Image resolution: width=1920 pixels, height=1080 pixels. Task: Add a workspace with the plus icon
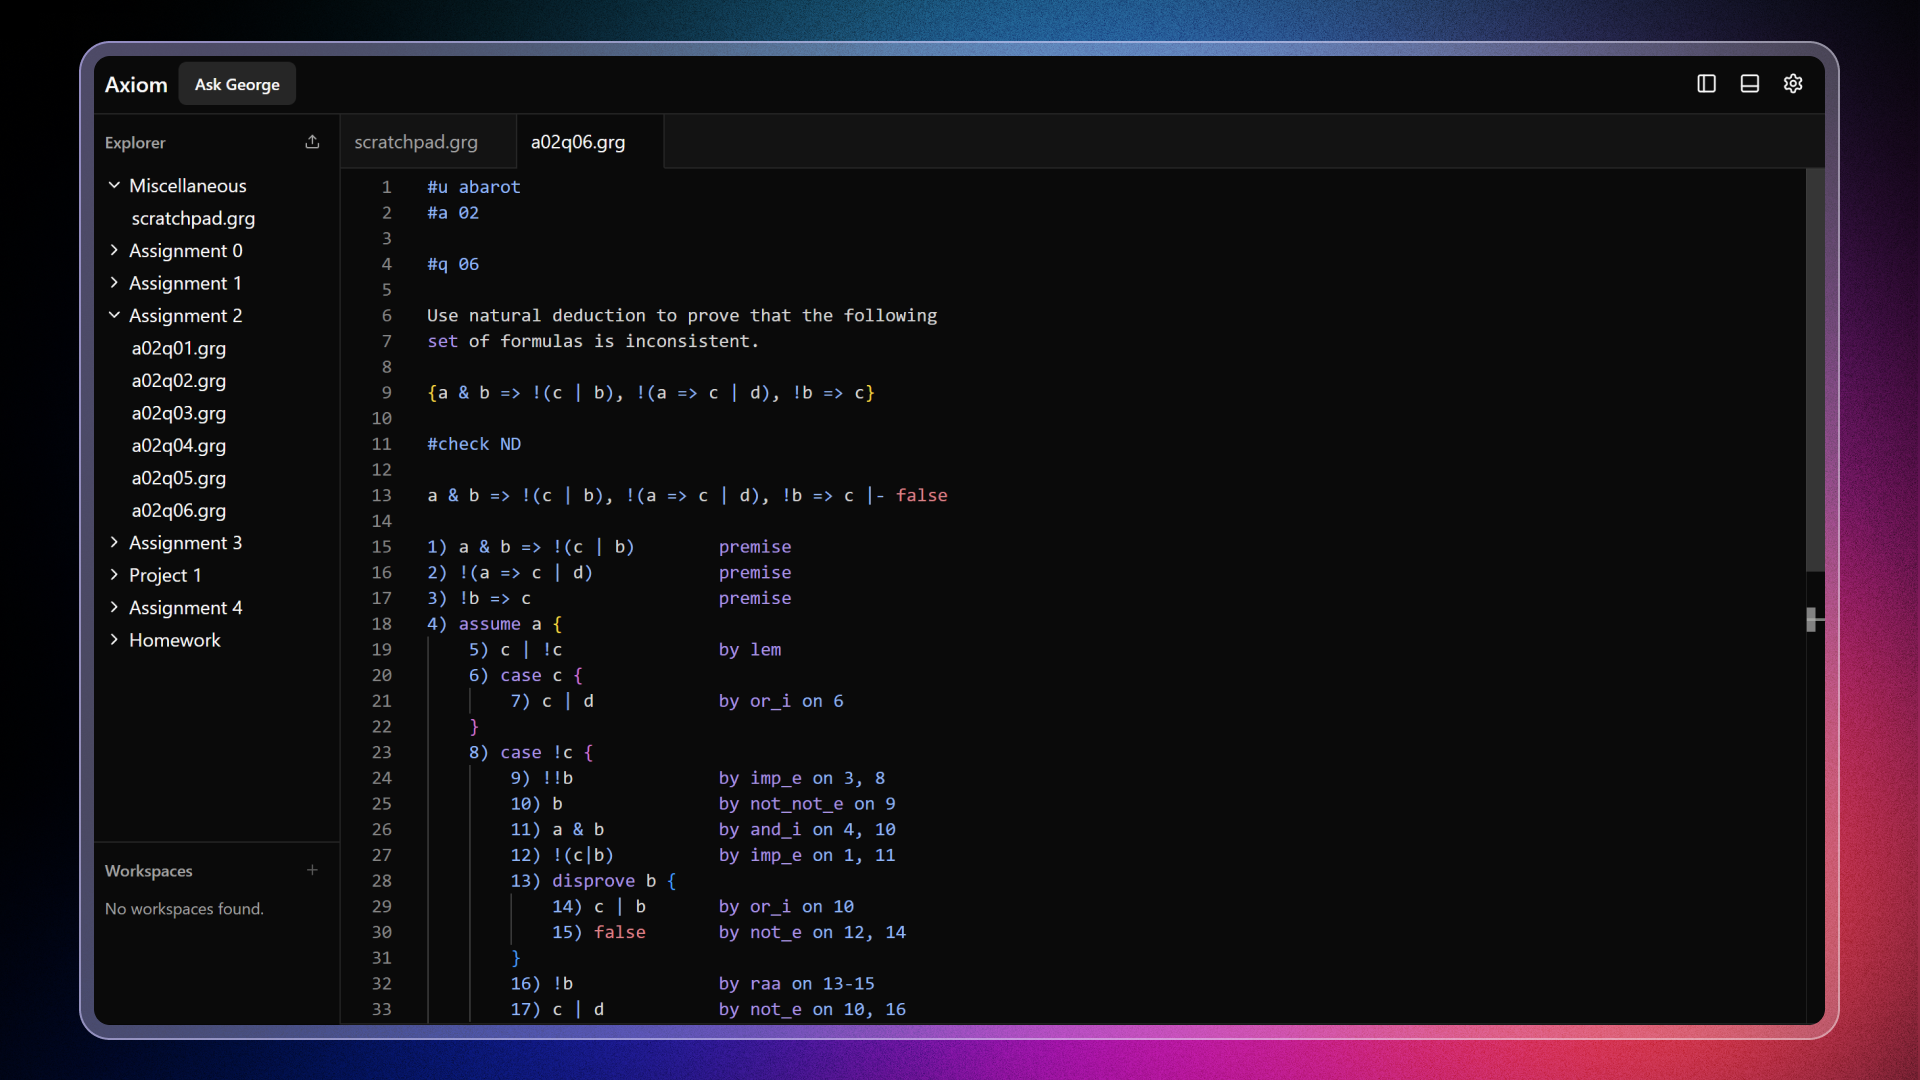pyautogui.click(x=312, y=870)
